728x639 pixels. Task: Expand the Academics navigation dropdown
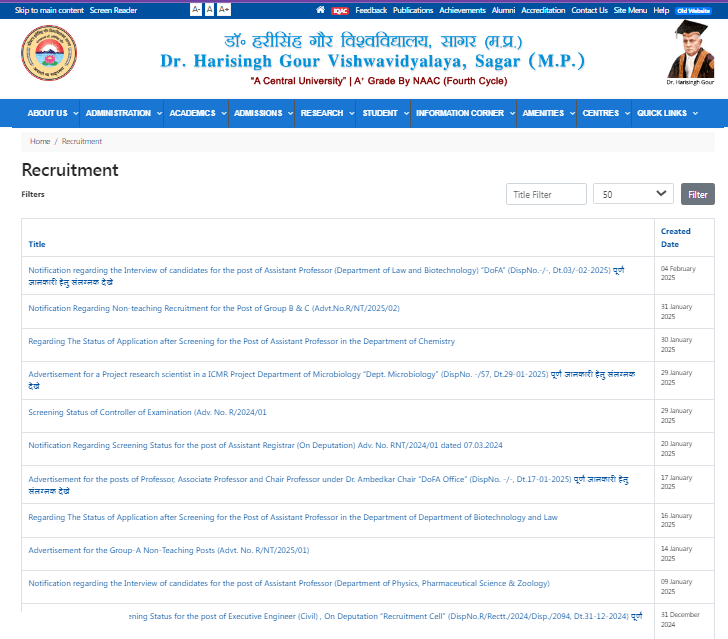click(196, 114)
